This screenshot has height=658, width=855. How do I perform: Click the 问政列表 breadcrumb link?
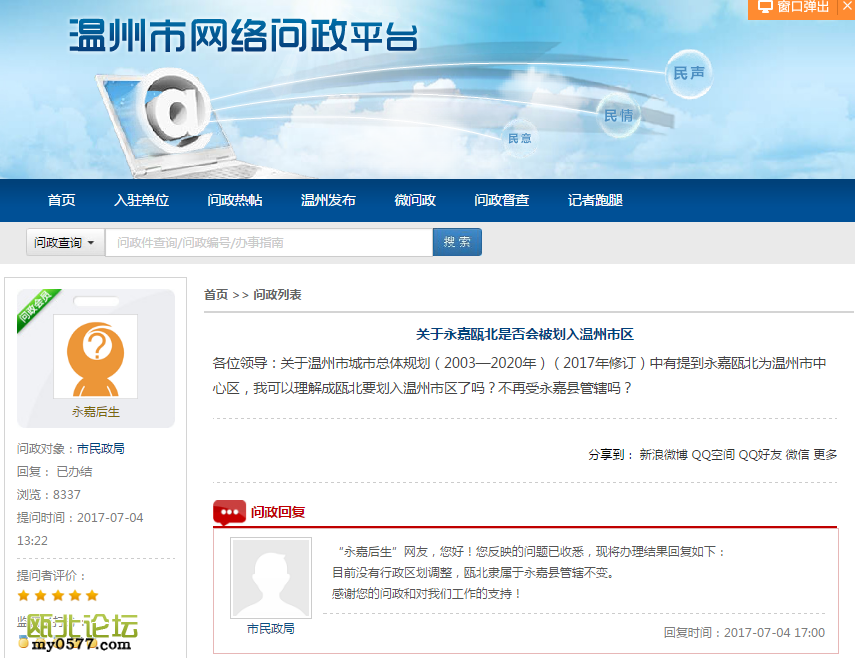tap(277, 295)
